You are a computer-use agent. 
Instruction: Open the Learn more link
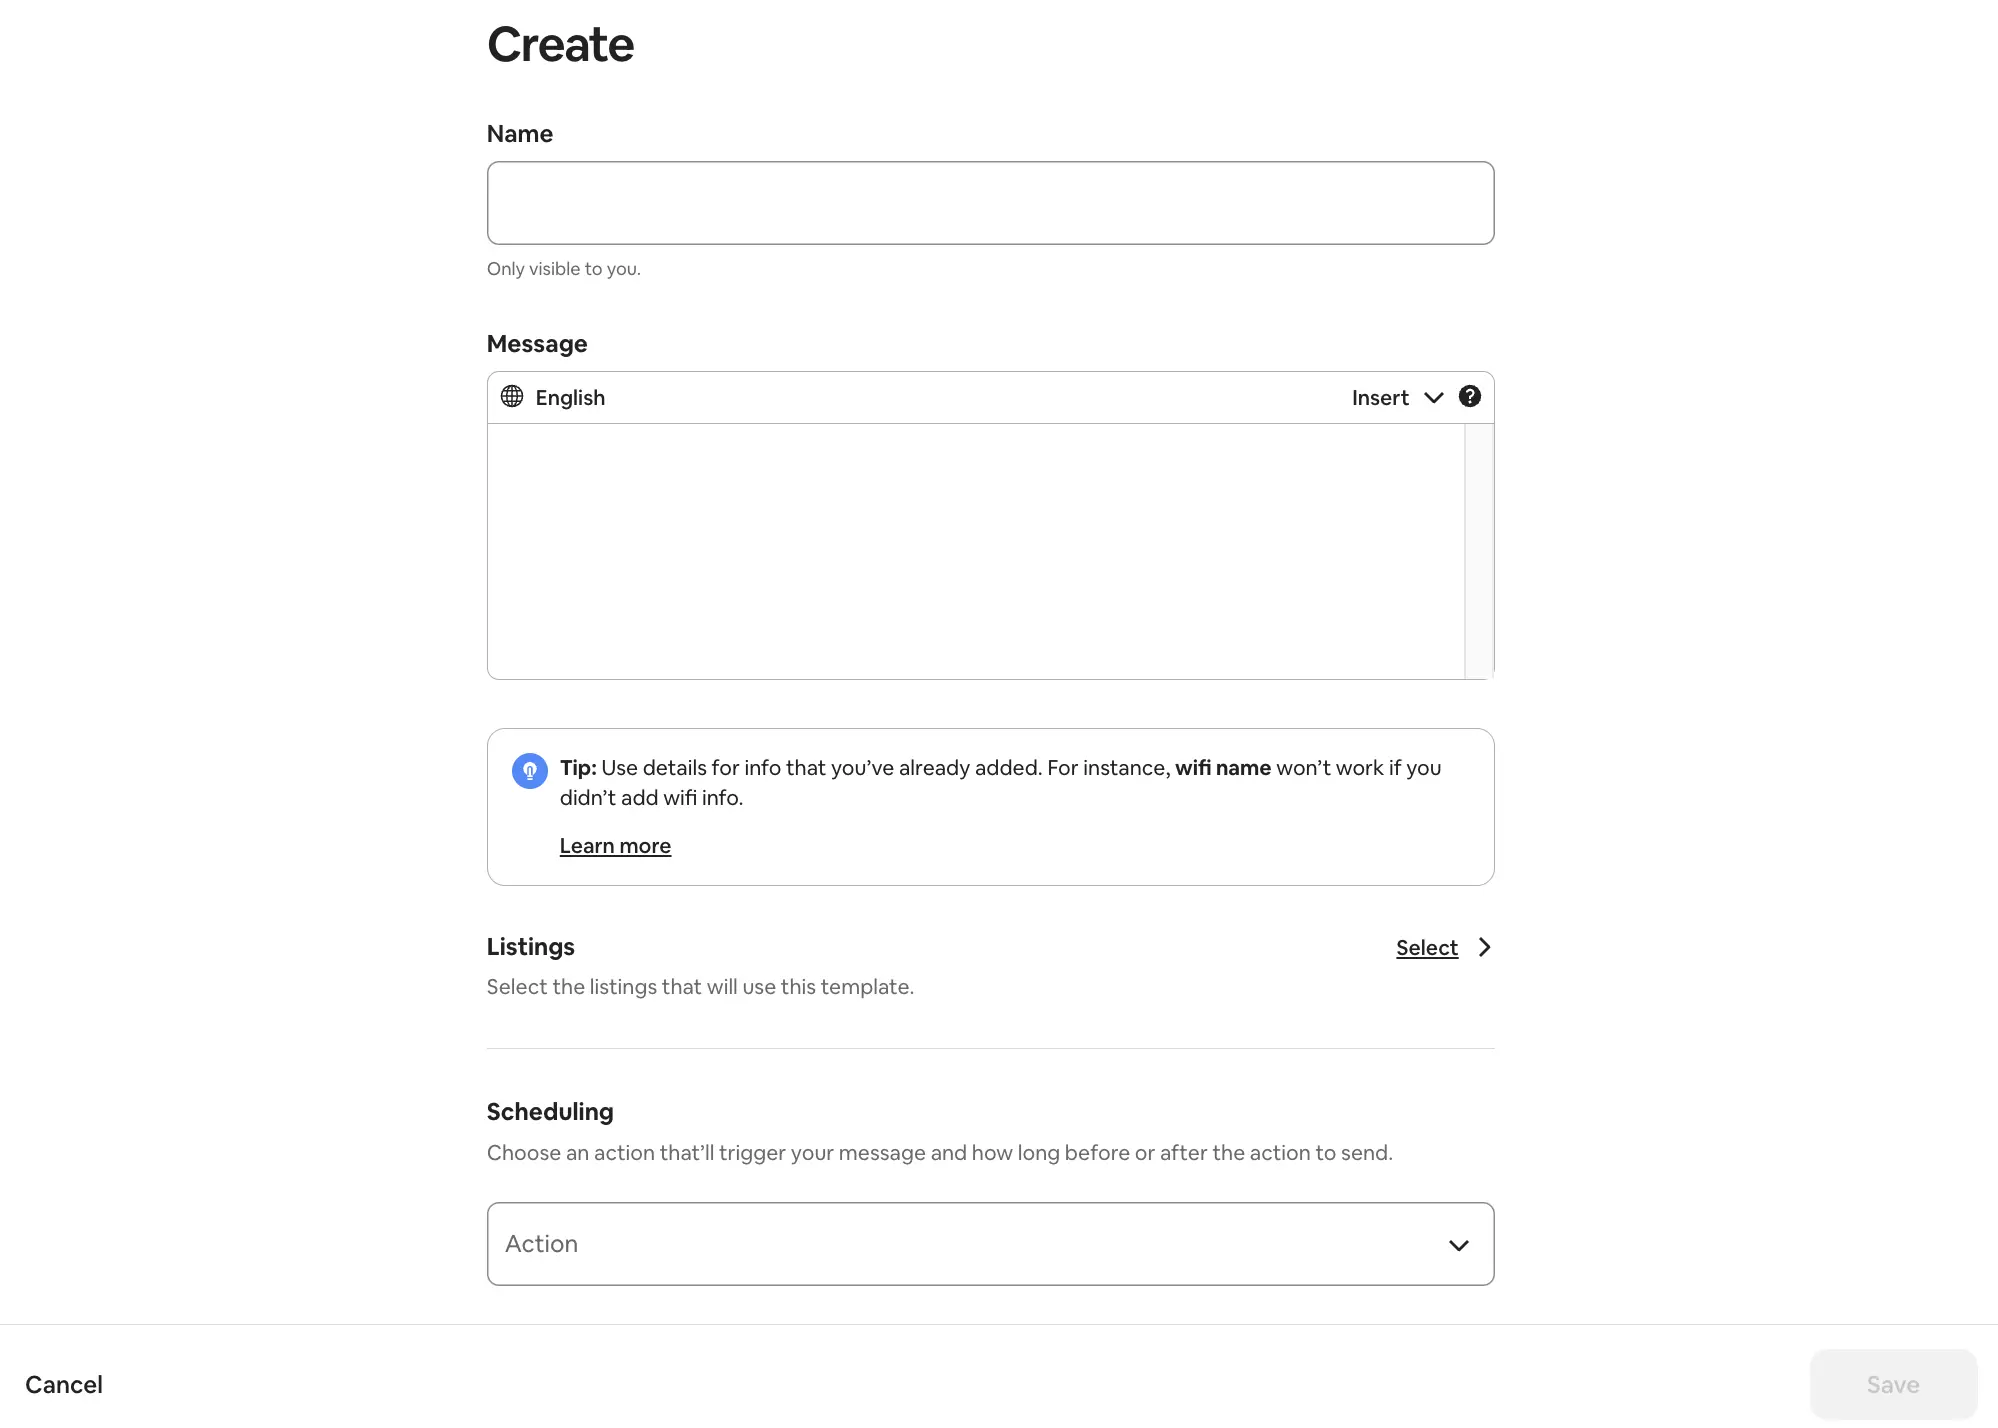point(615,846)
